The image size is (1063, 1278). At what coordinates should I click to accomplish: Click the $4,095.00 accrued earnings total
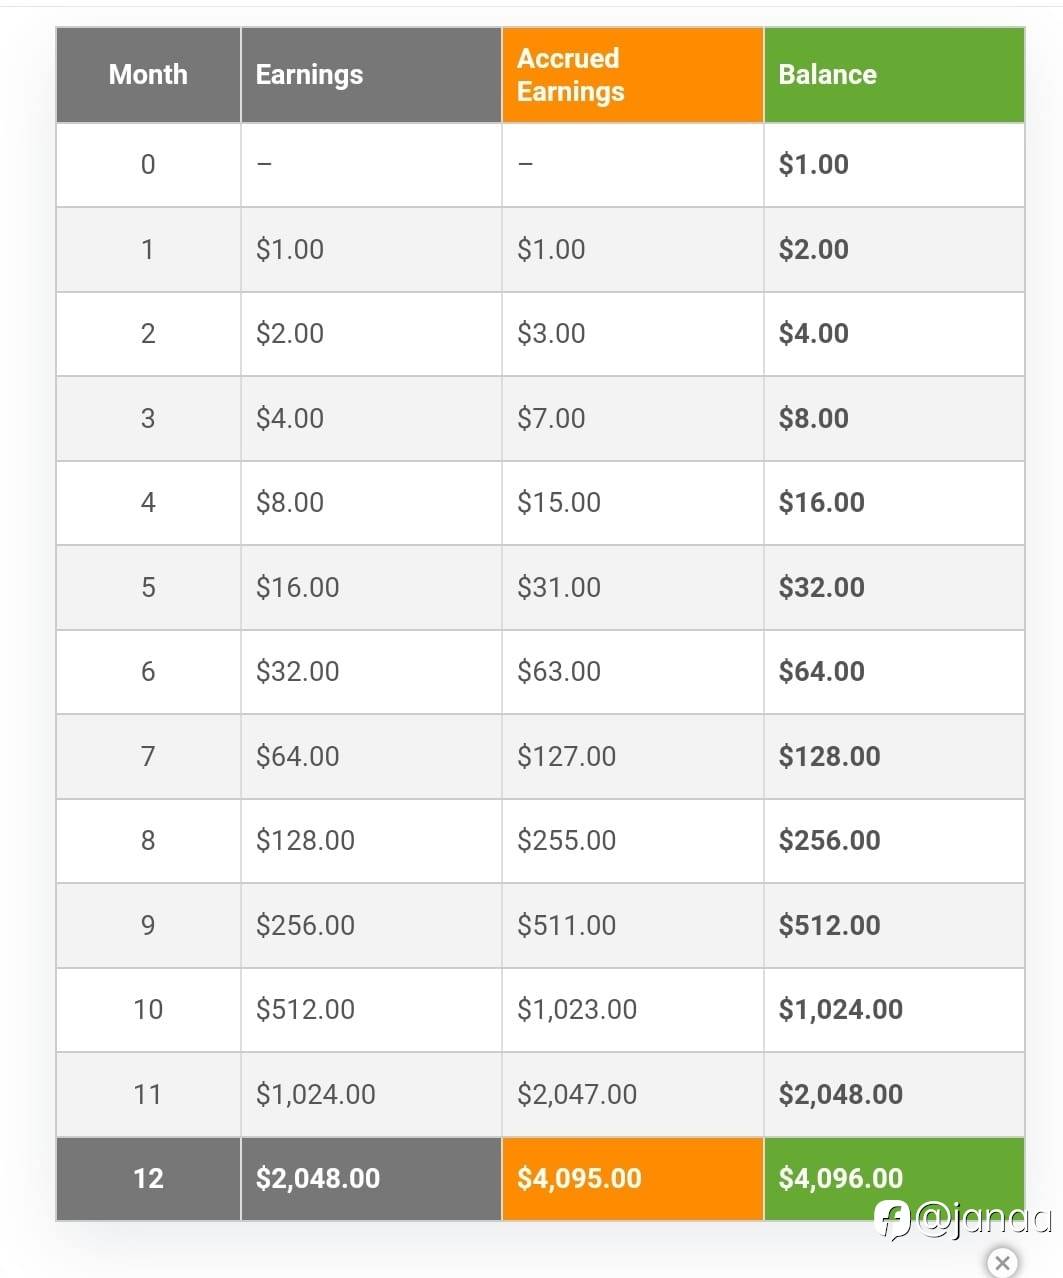point(579,1178)
